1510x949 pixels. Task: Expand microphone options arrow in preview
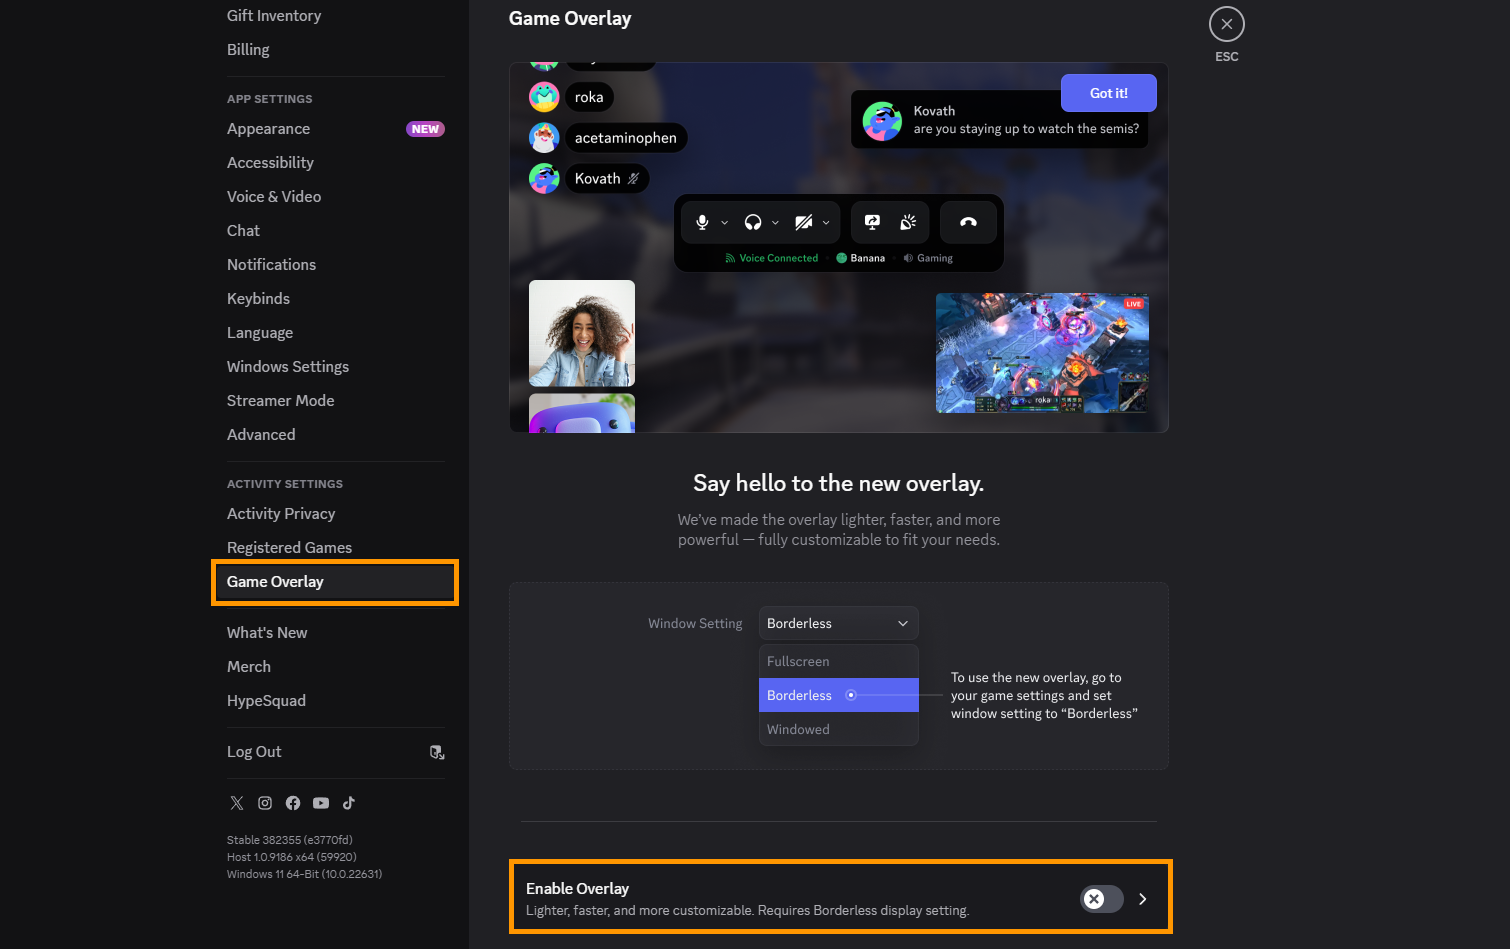coord(724,223)
